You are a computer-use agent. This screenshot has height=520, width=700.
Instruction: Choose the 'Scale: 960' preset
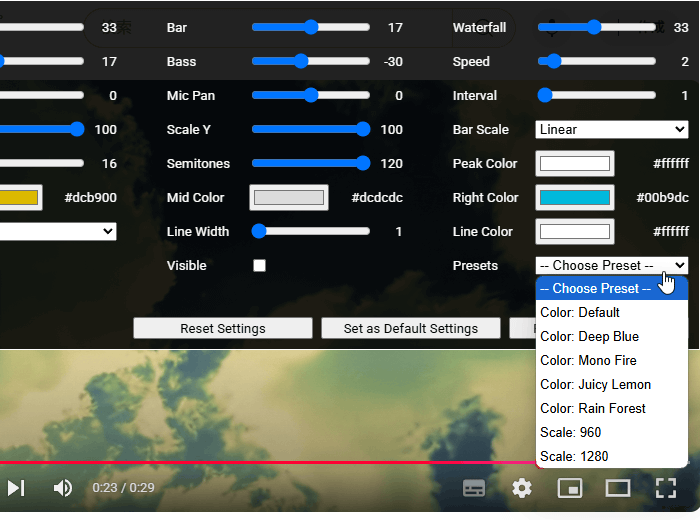(x=612, y=433)
